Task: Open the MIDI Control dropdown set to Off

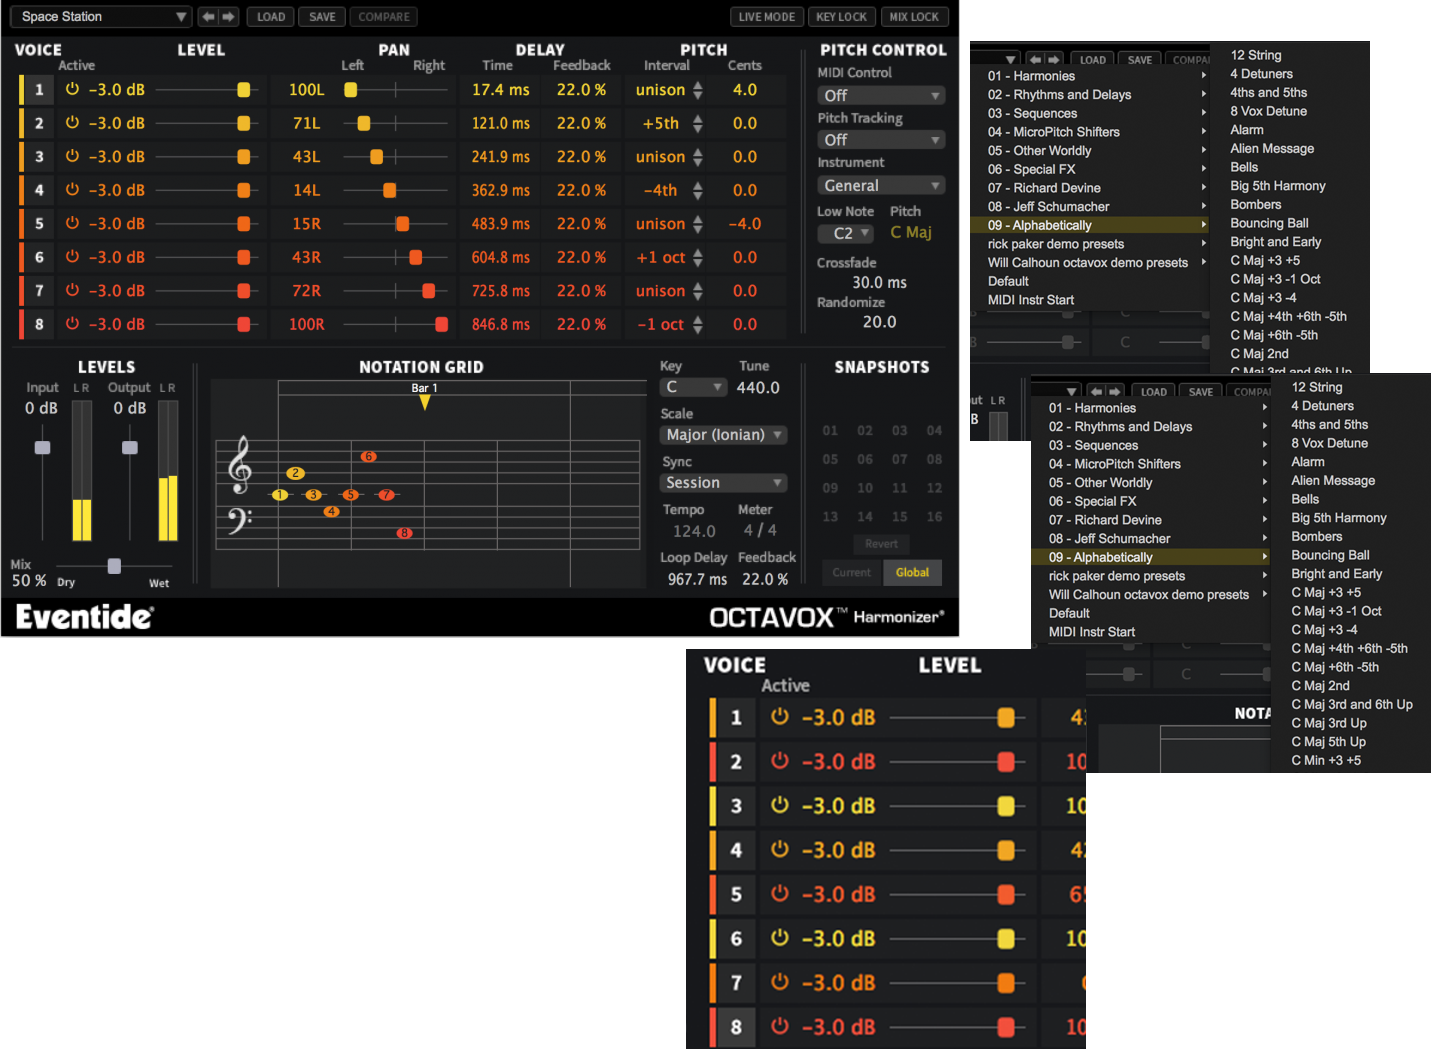Action: (880, 95)
